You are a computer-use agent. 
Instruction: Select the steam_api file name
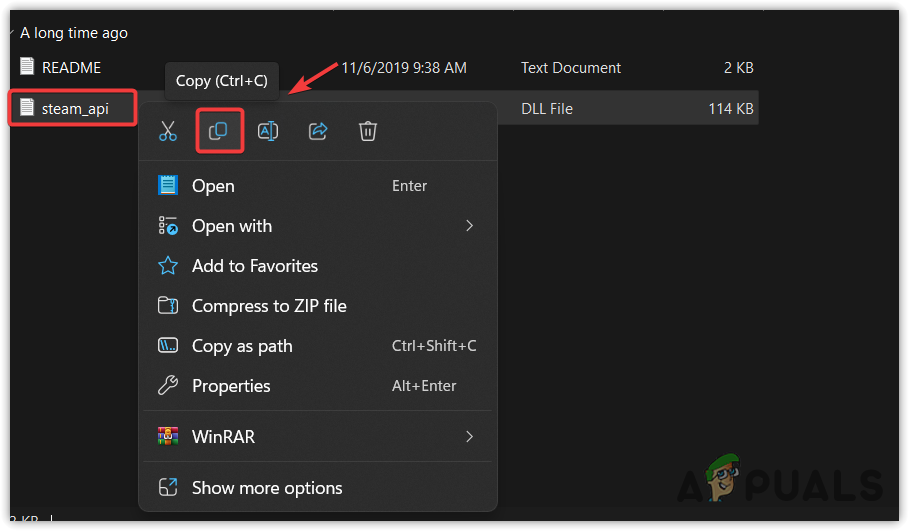point(75,109)
